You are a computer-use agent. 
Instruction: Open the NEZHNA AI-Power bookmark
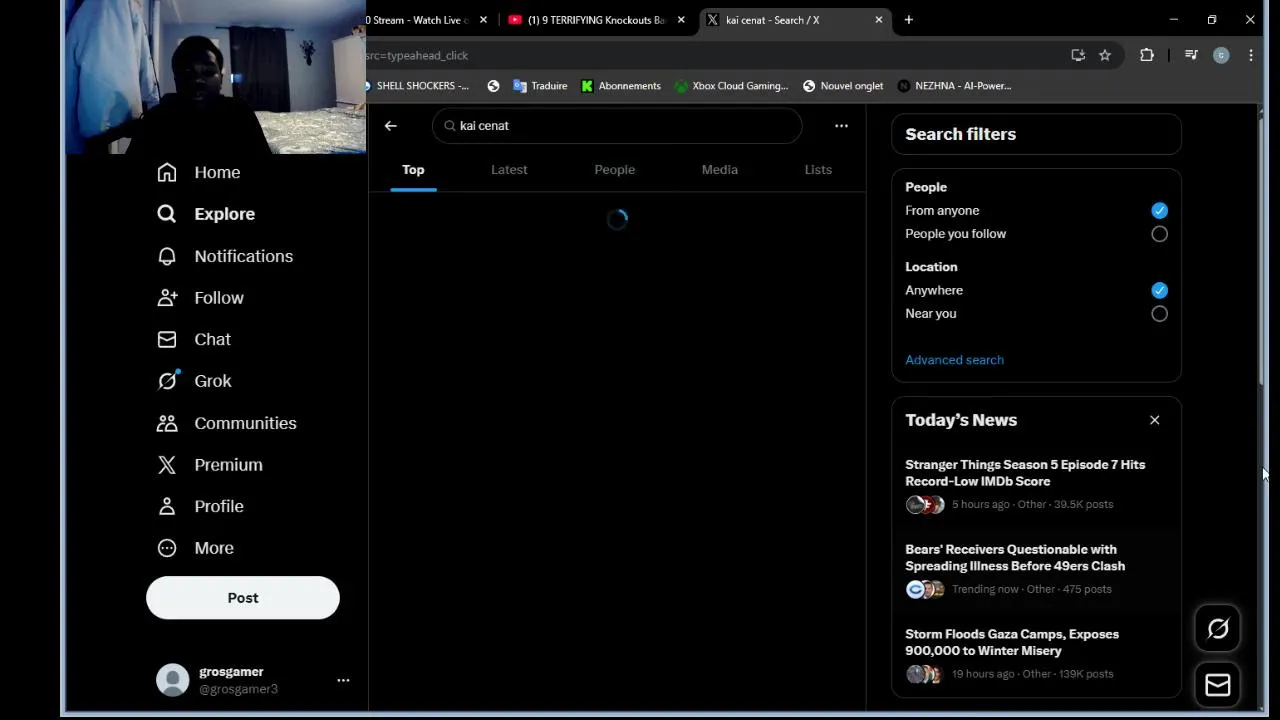[x=955, y=86]
